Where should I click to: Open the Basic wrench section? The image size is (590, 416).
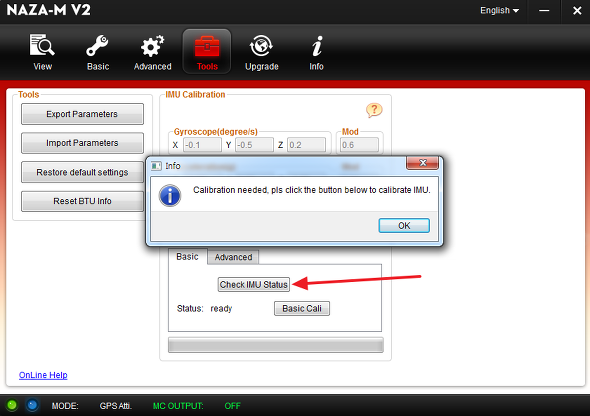pos(98,52)
